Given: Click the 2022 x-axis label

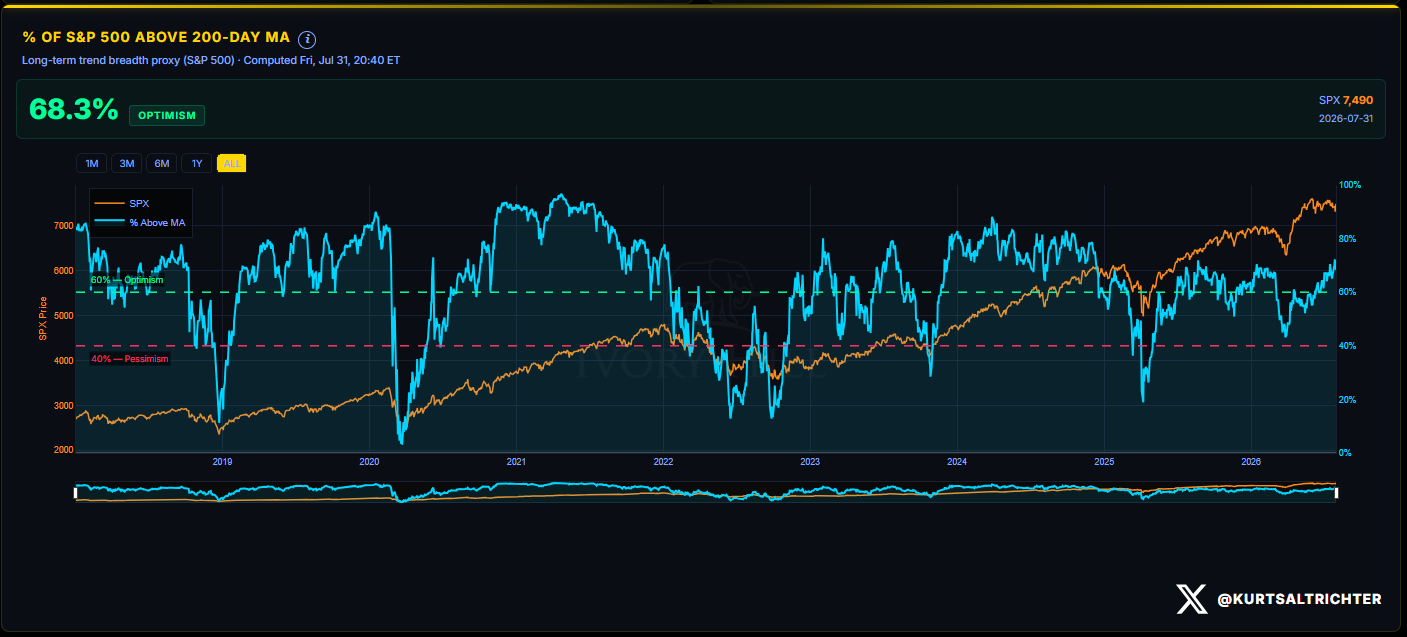Looking at the screenshot, I should (x=663, y=462).
